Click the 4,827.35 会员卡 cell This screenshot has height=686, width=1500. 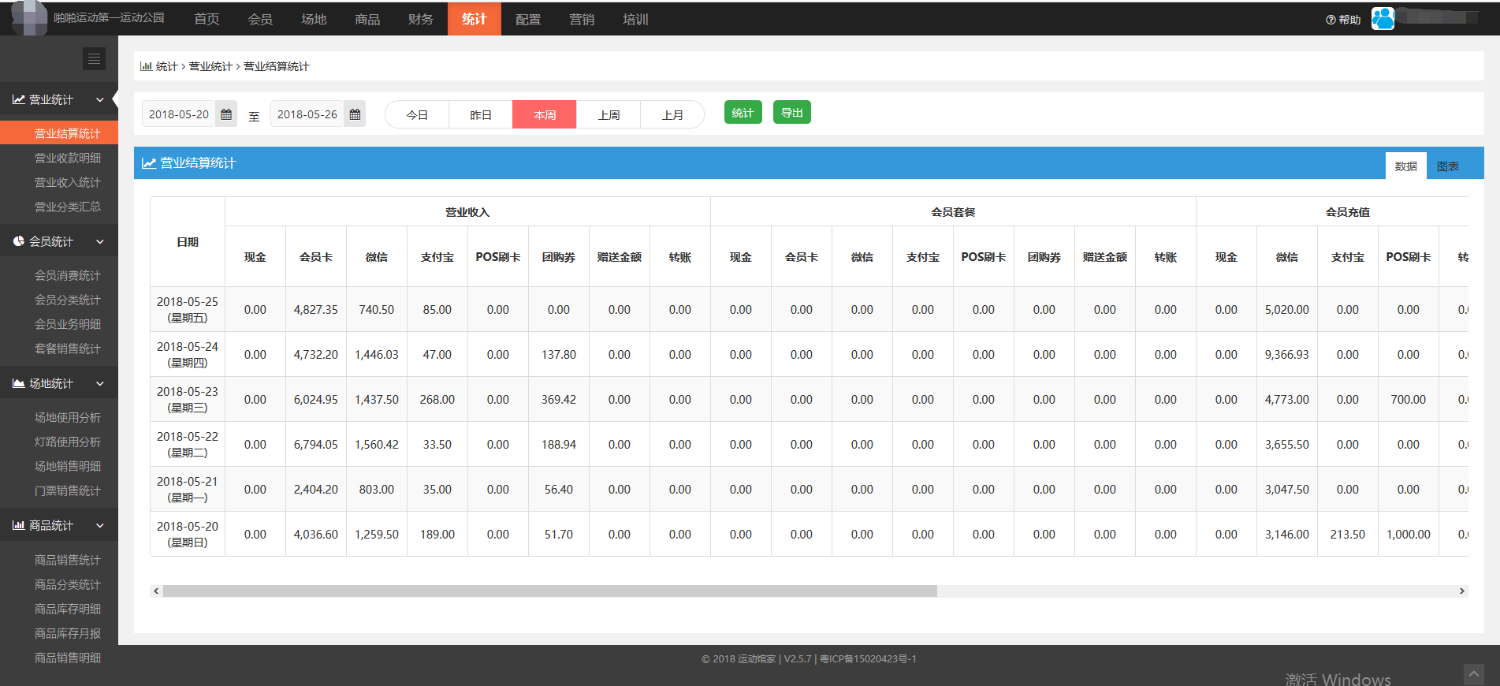[x=316, y=310]
